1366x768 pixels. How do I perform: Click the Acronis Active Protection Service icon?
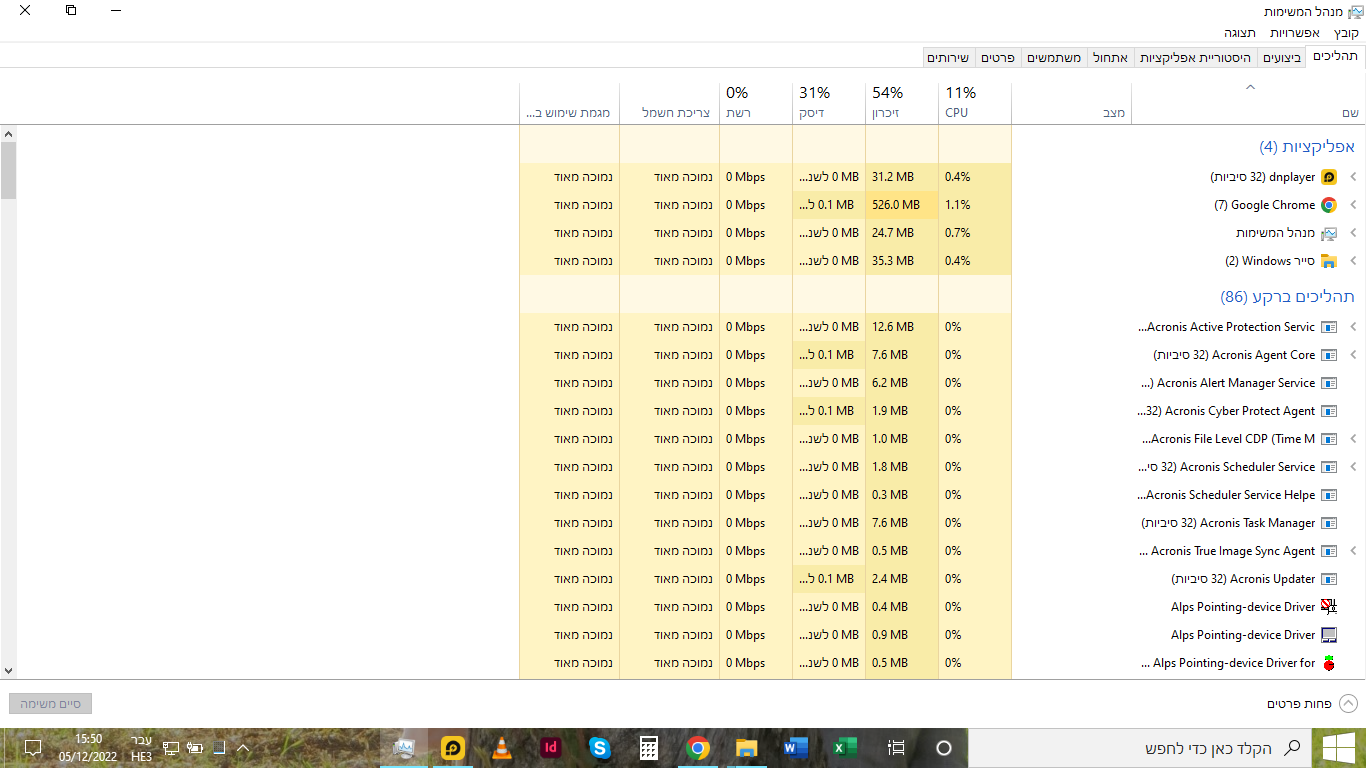[x=1329, y=327]
